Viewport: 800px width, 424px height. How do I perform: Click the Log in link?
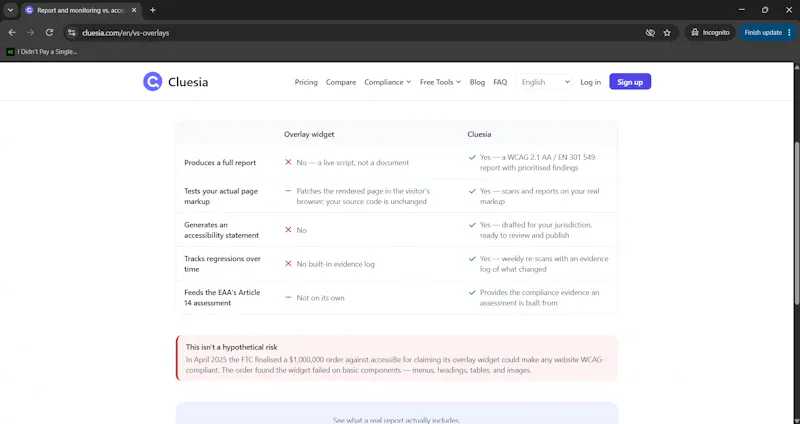click(590, 82)
